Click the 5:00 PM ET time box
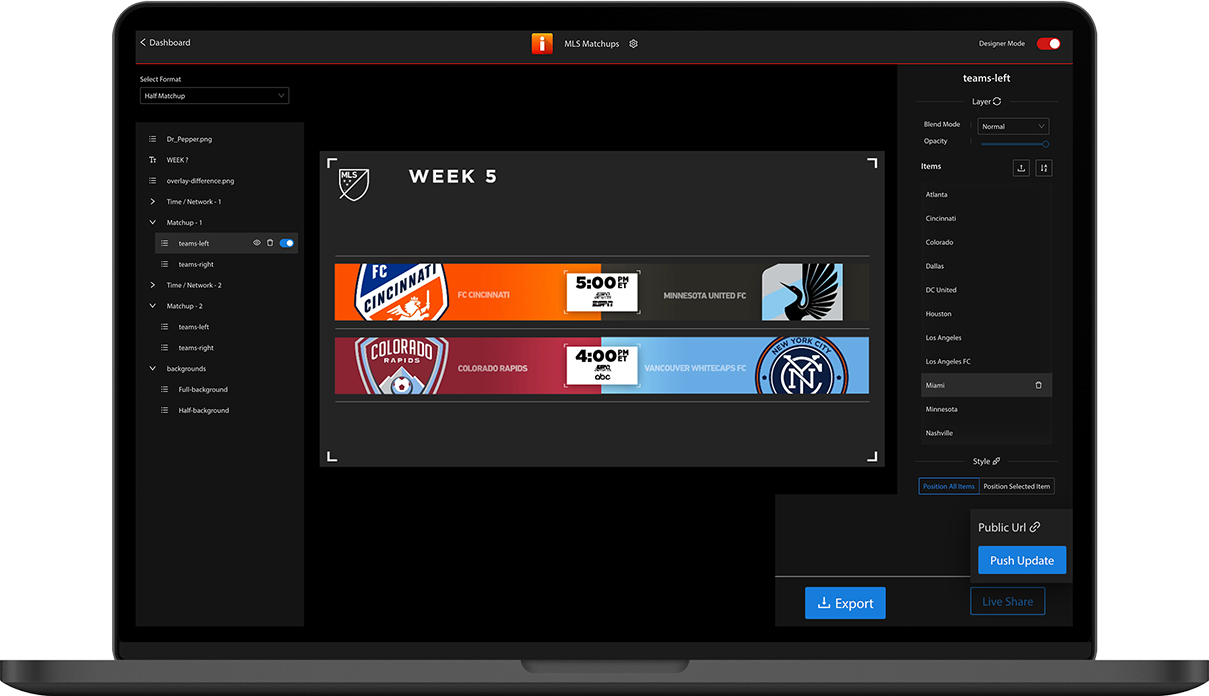The image size is (1209, 696). (x=602, y=292)
